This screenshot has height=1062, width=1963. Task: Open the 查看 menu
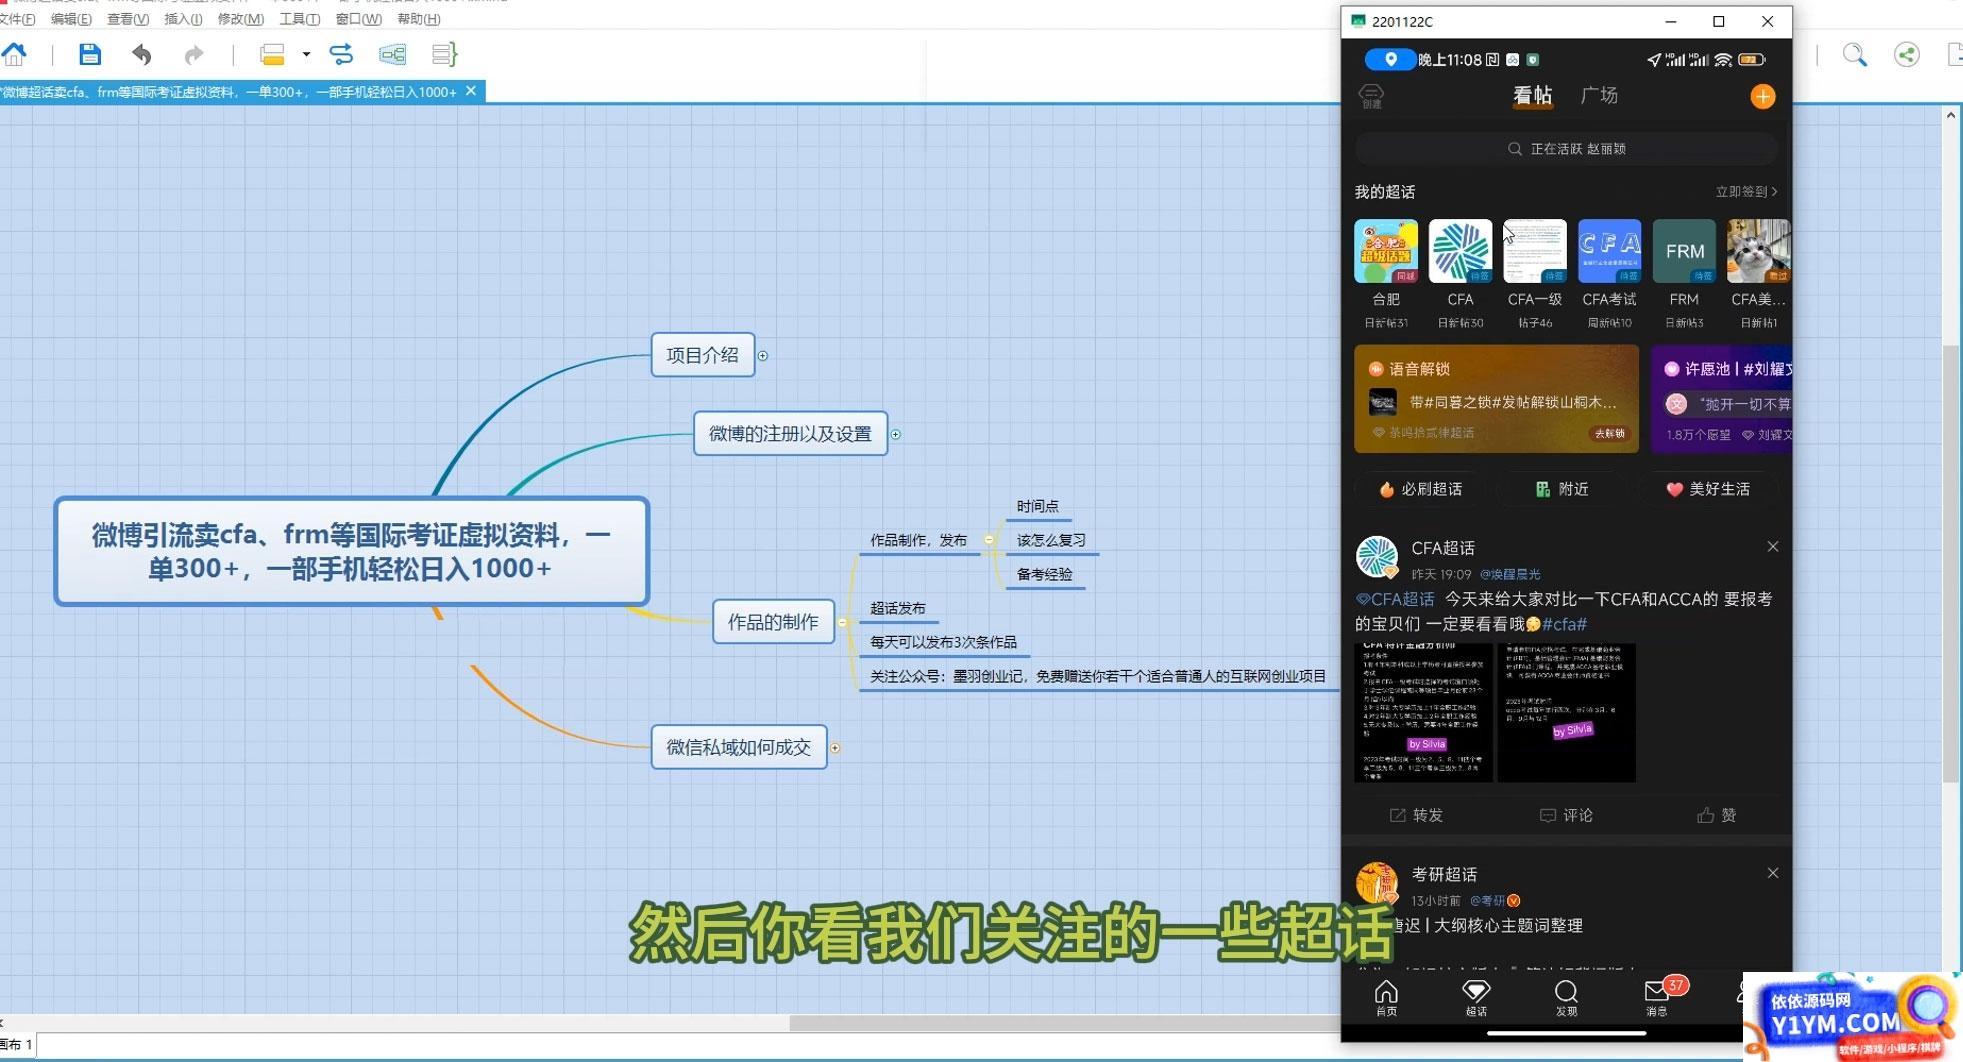tap(128, 19)
